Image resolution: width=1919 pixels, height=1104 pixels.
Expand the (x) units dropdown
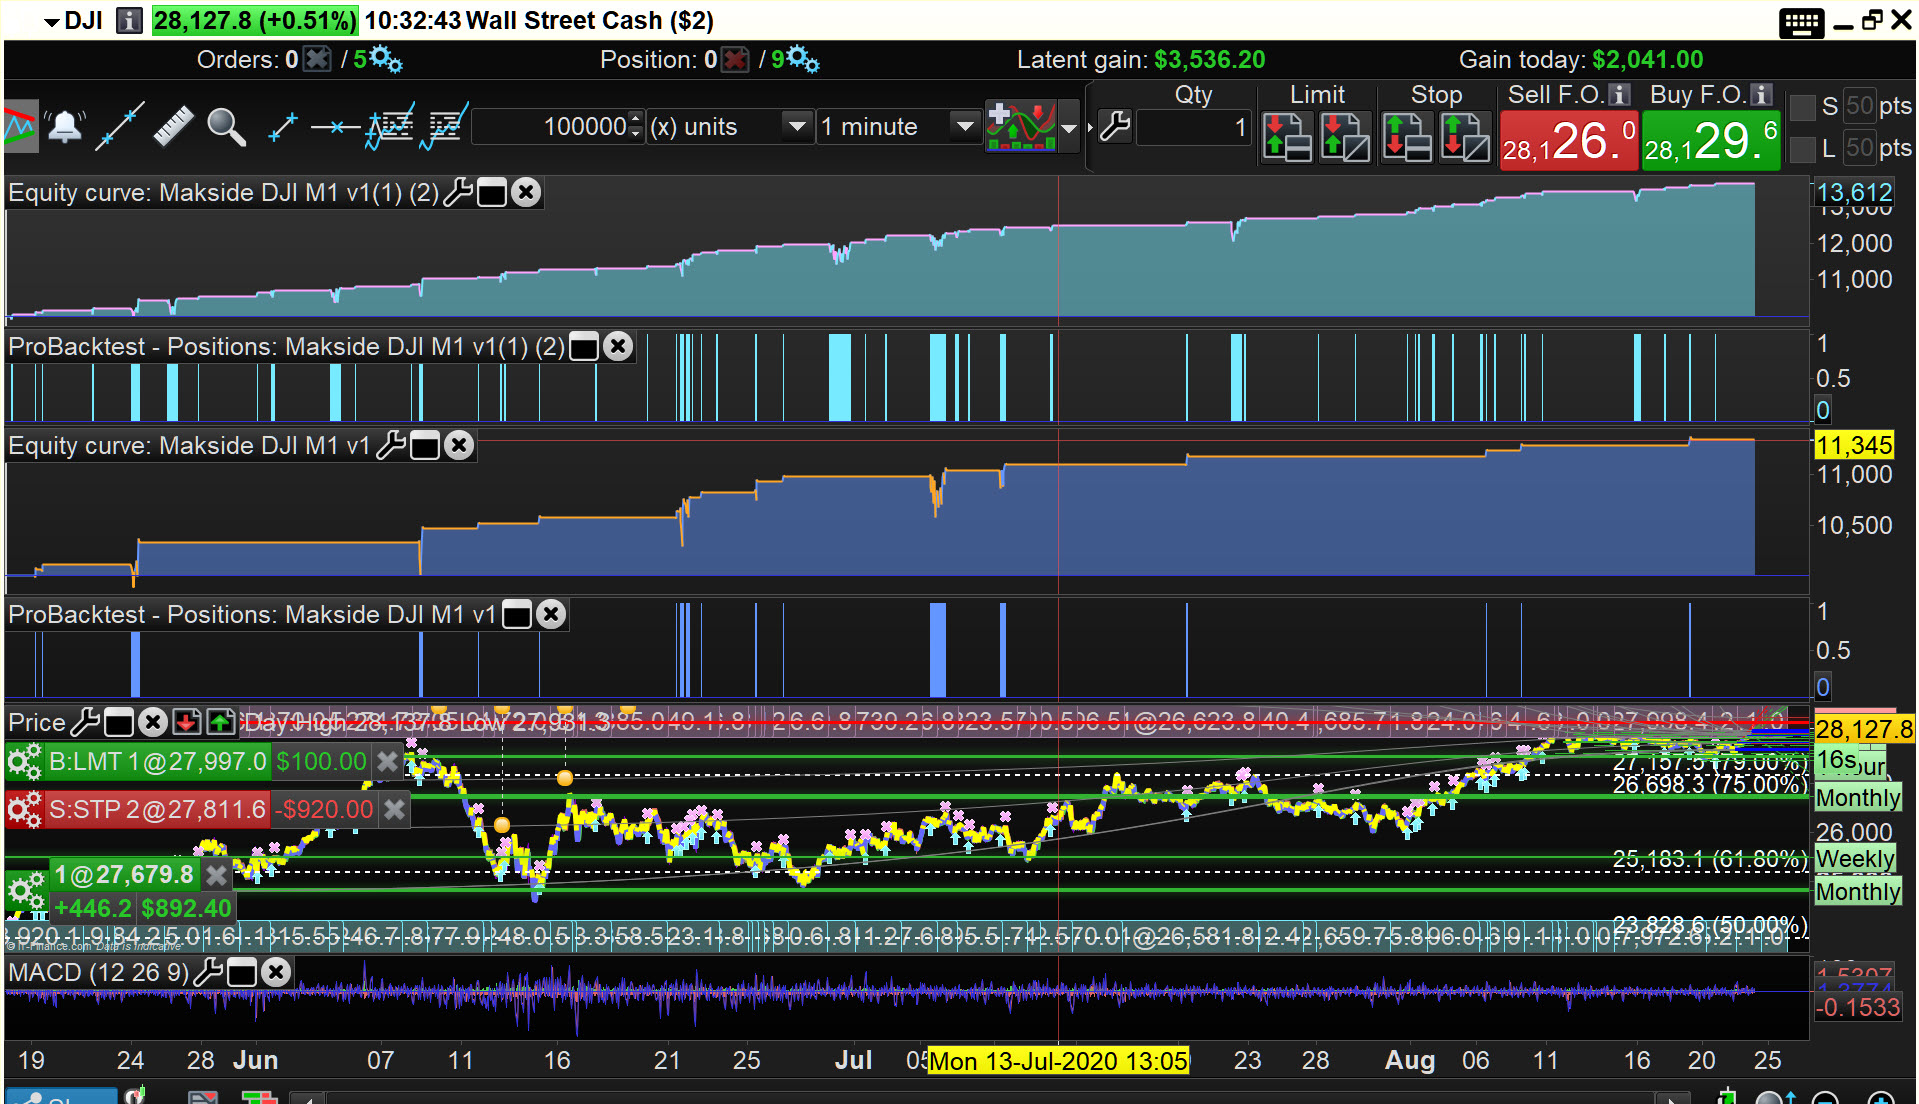click(796, 127)
